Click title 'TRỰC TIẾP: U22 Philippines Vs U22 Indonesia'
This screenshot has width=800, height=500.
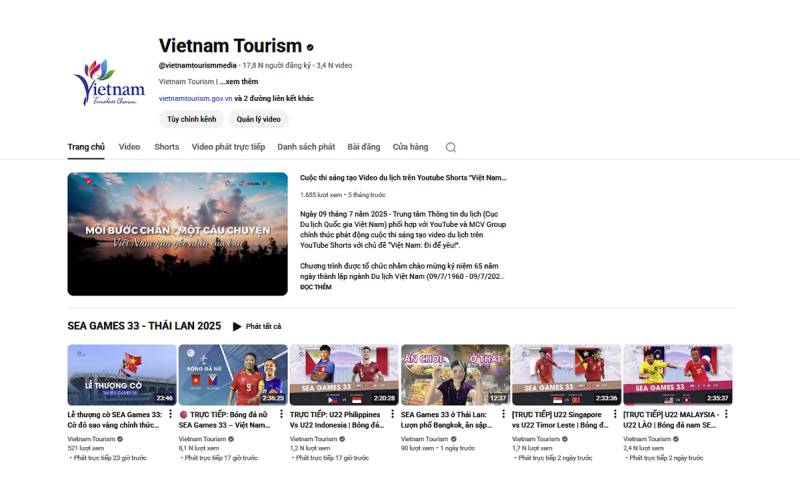click(337, 420)
